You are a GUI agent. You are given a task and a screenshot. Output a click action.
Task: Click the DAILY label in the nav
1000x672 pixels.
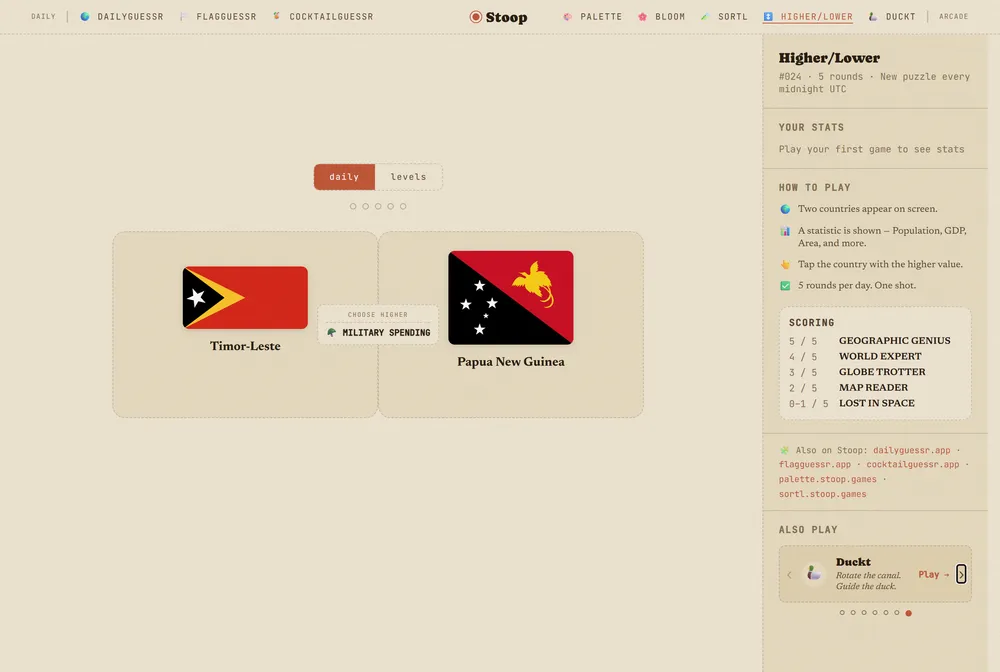(x=43, y=17)
